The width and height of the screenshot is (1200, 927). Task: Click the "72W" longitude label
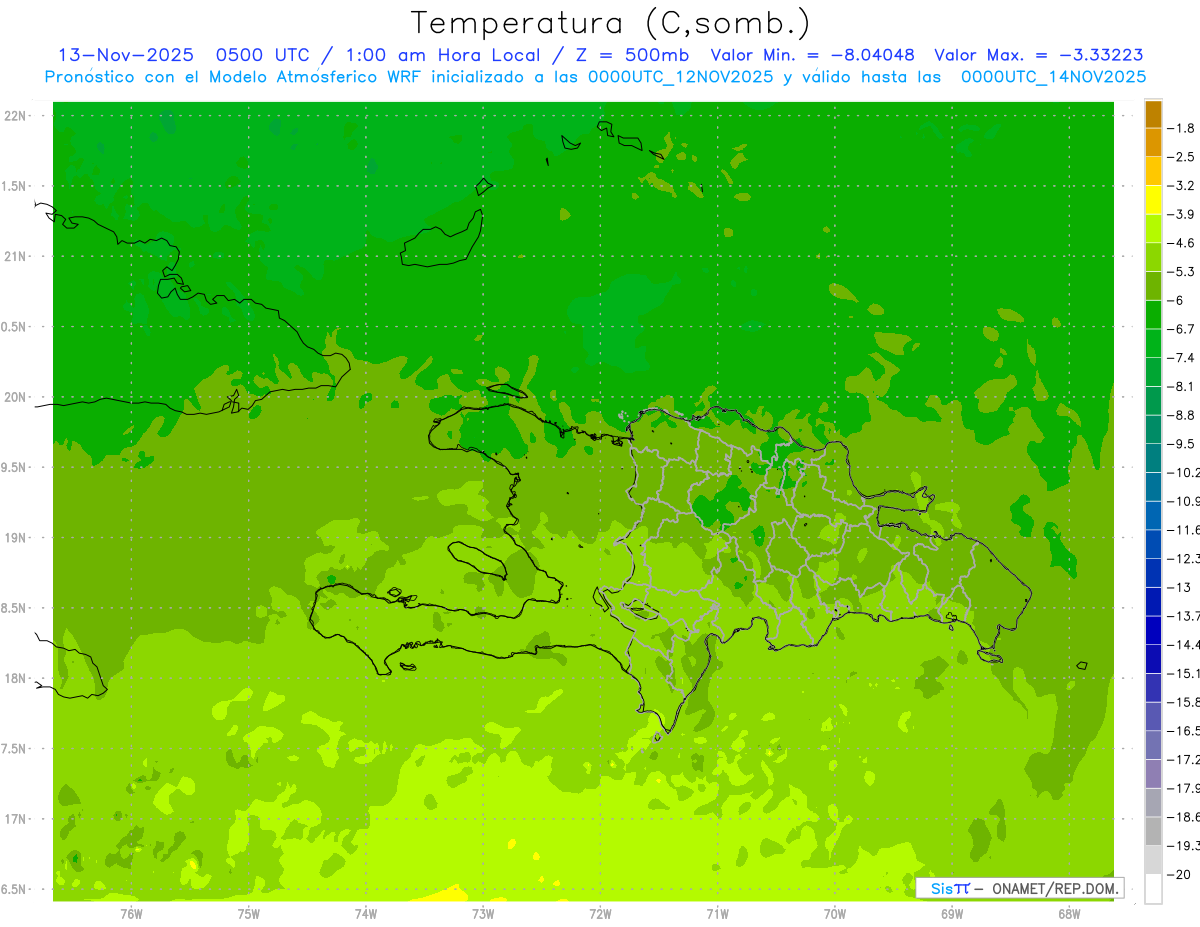(600, 913)
